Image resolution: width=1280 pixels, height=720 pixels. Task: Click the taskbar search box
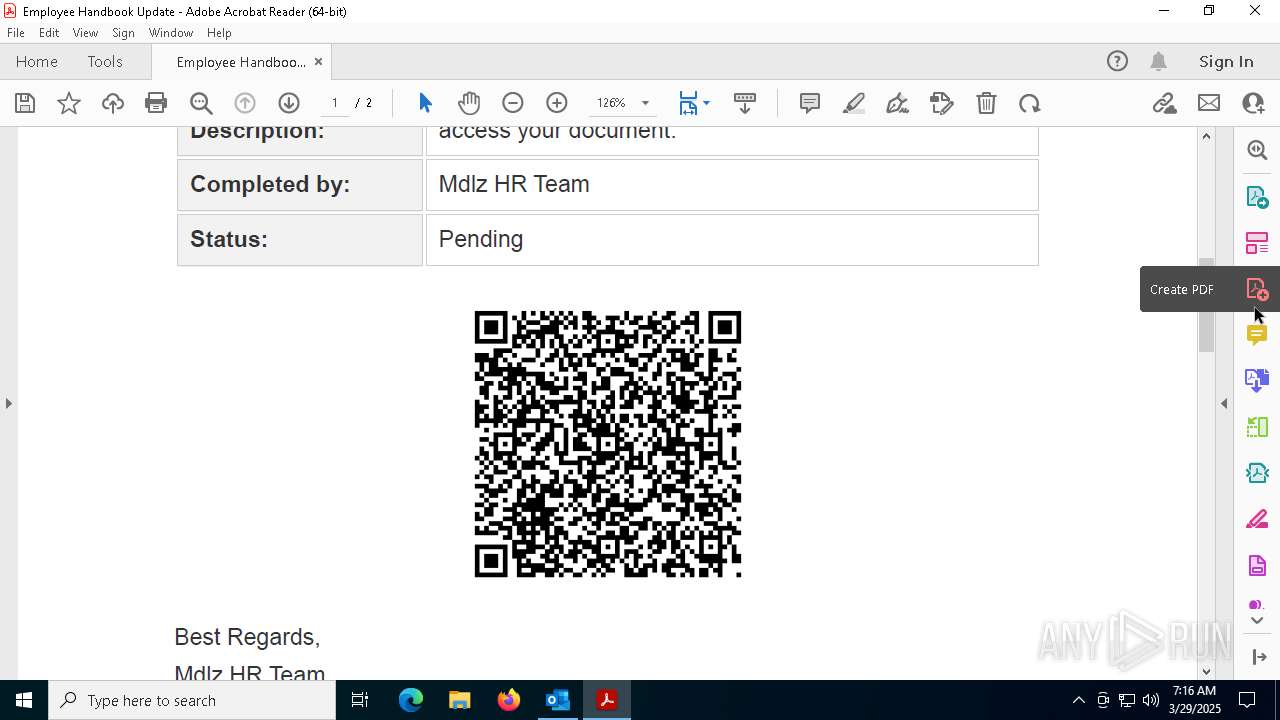point(192,700)
